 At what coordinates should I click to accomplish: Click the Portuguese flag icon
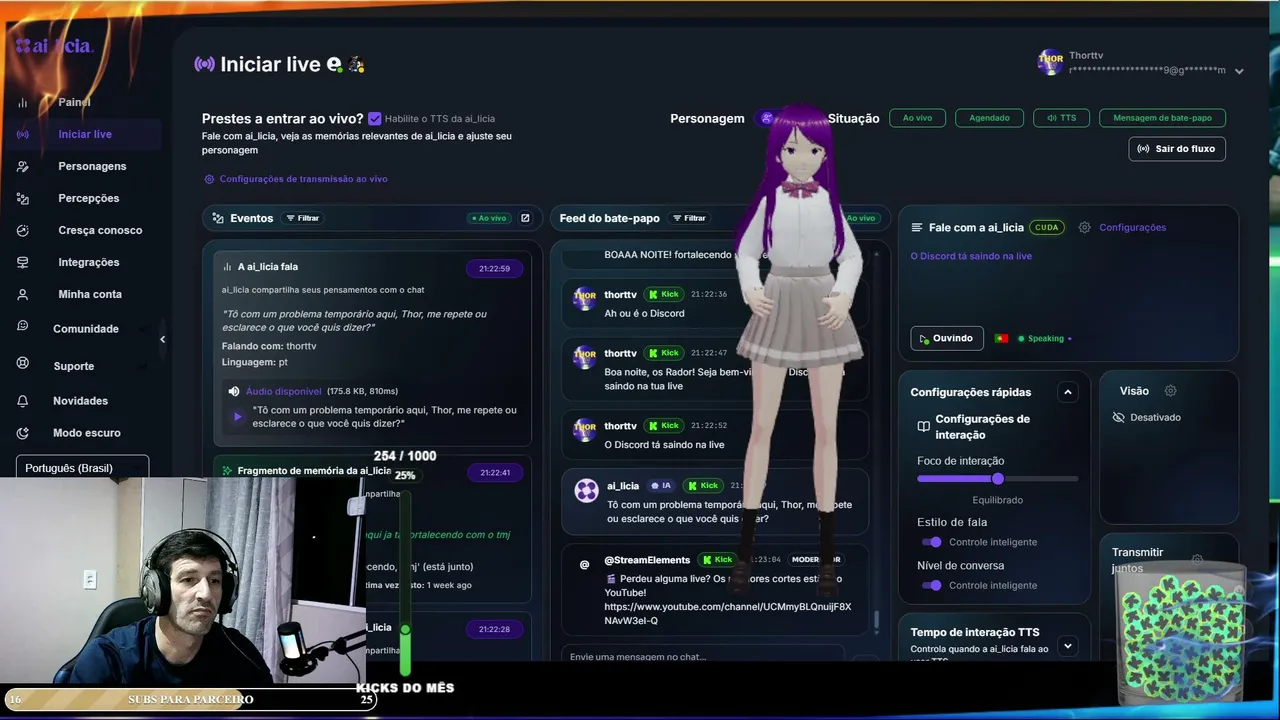pos(1000,339)
